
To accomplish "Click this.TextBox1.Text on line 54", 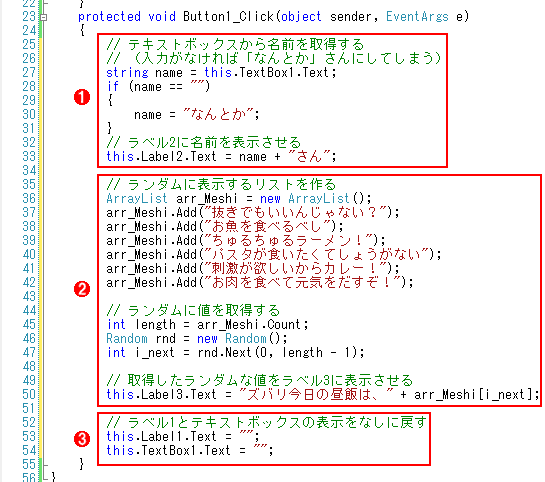I will pos(169,450).
